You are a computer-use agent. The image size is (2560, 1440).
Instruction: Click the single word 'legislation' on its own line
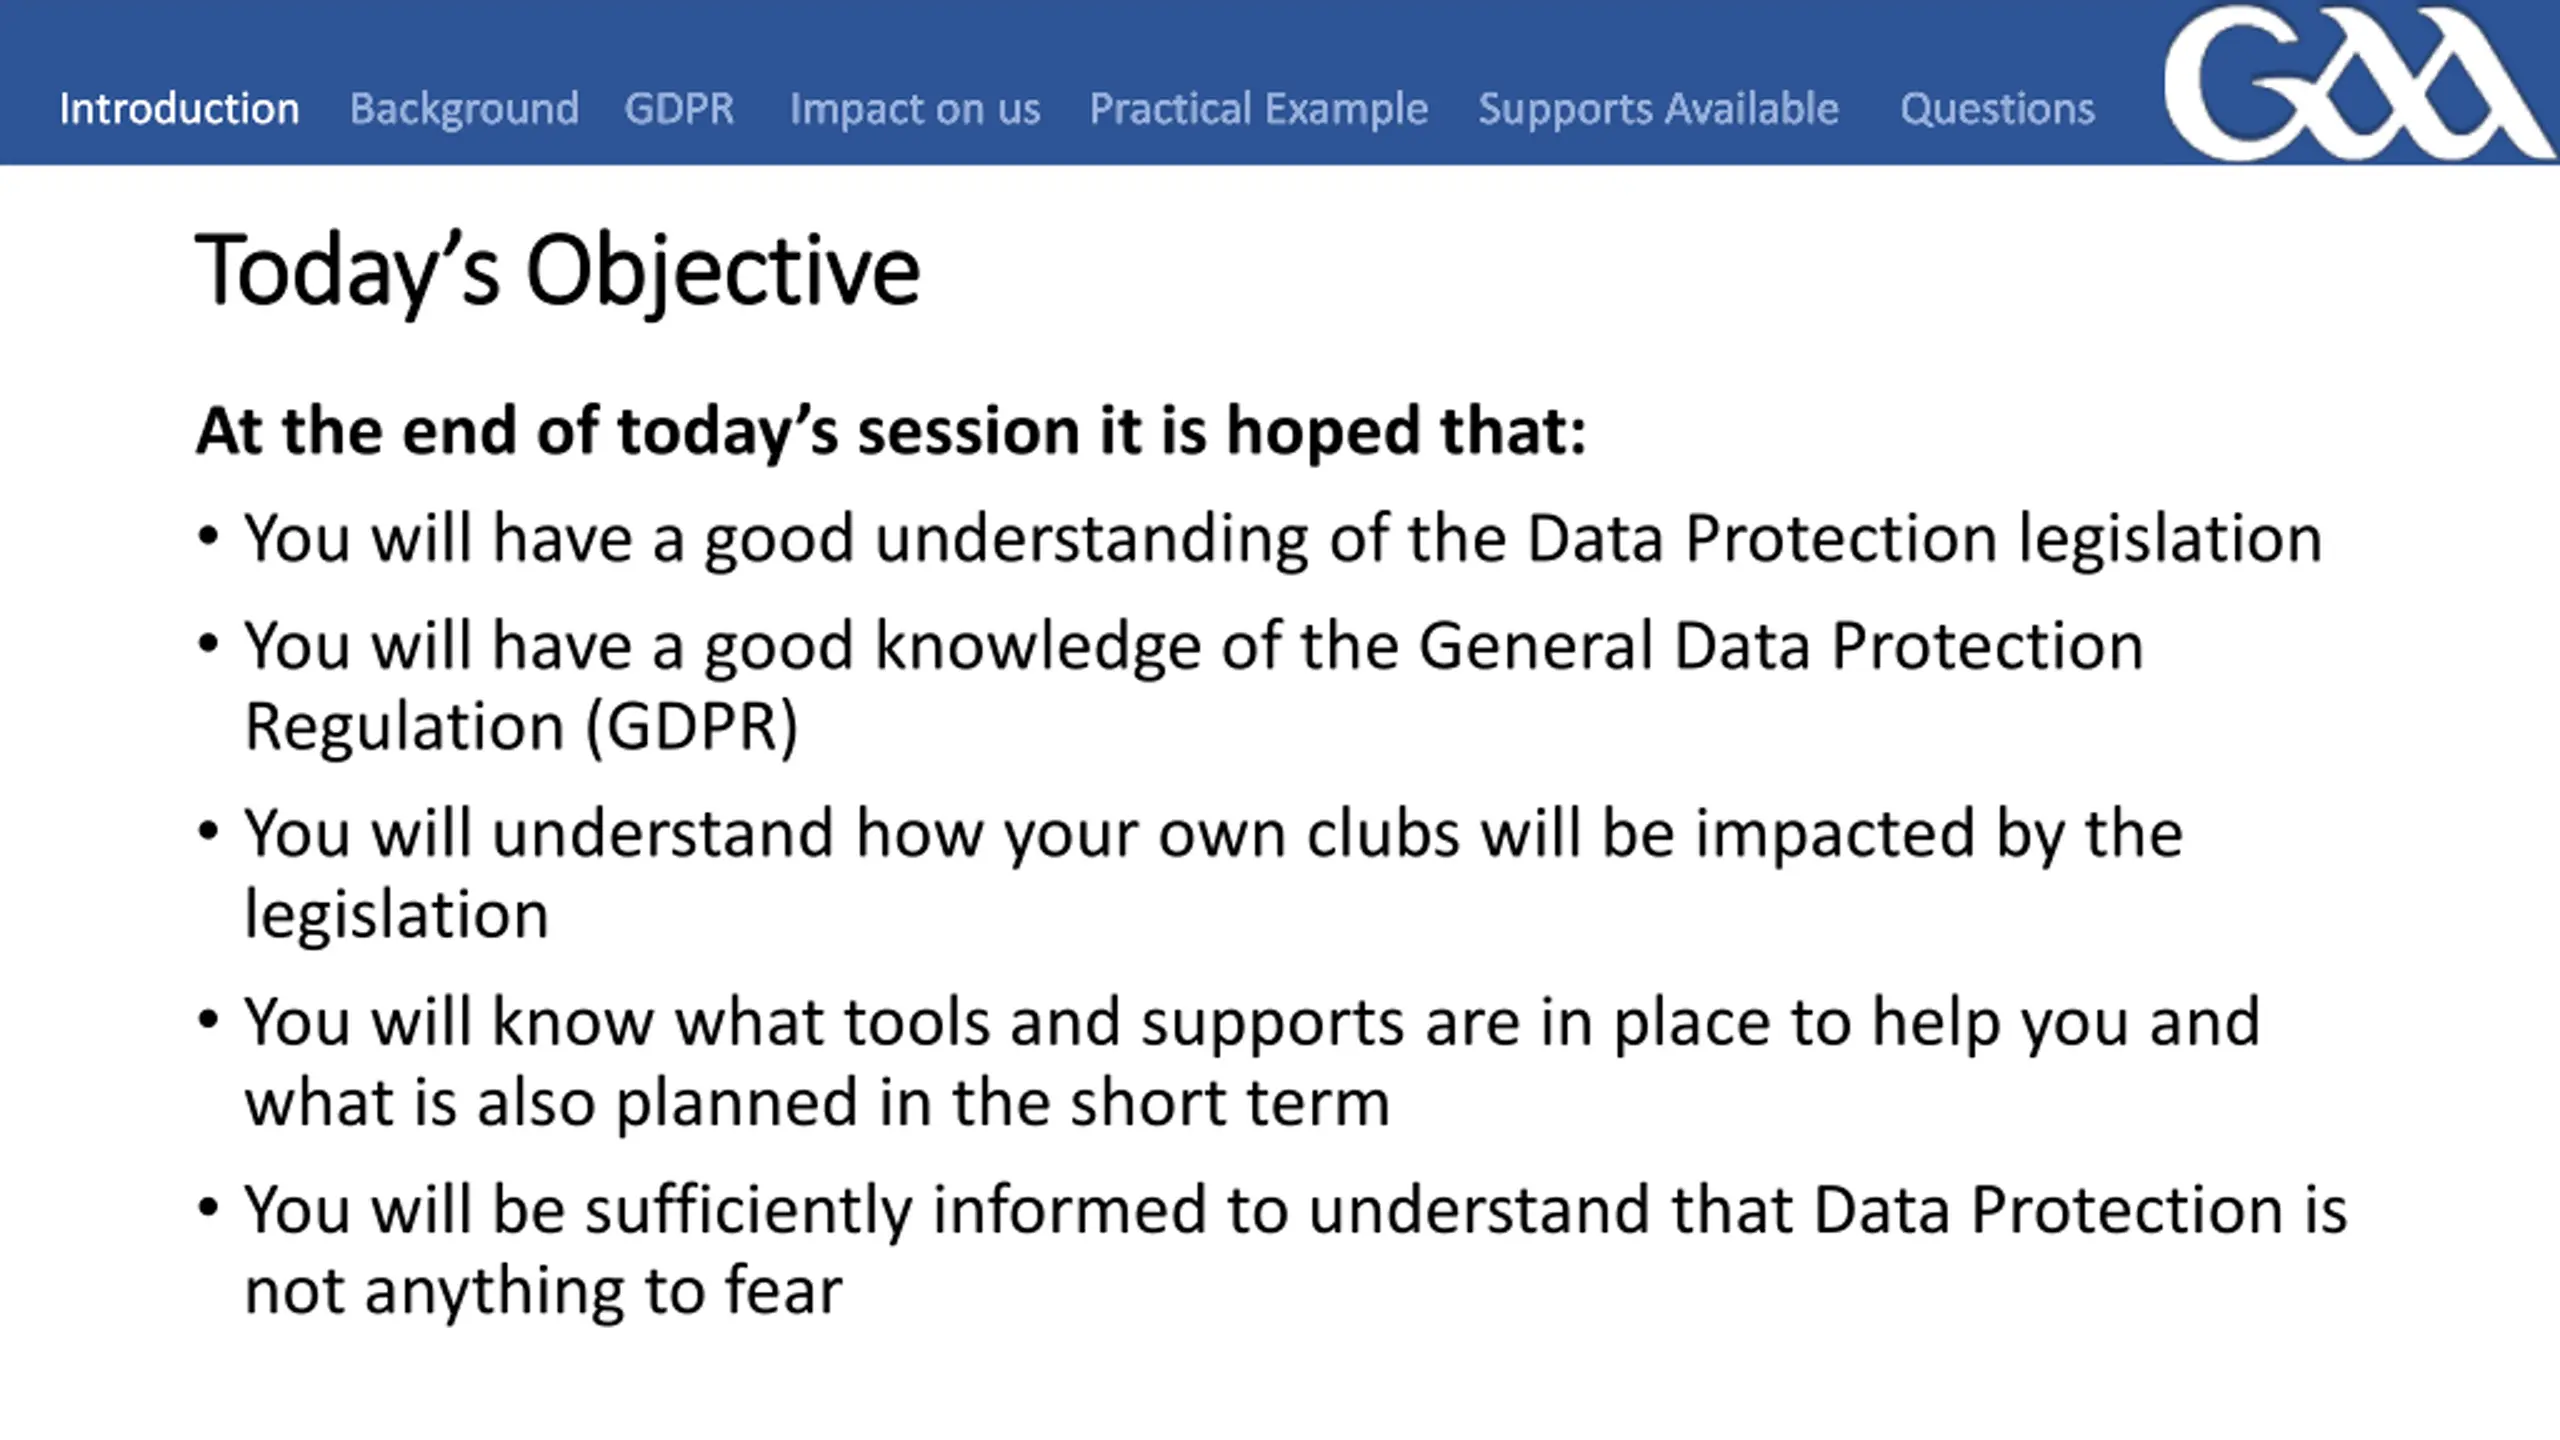pos(397,915)
